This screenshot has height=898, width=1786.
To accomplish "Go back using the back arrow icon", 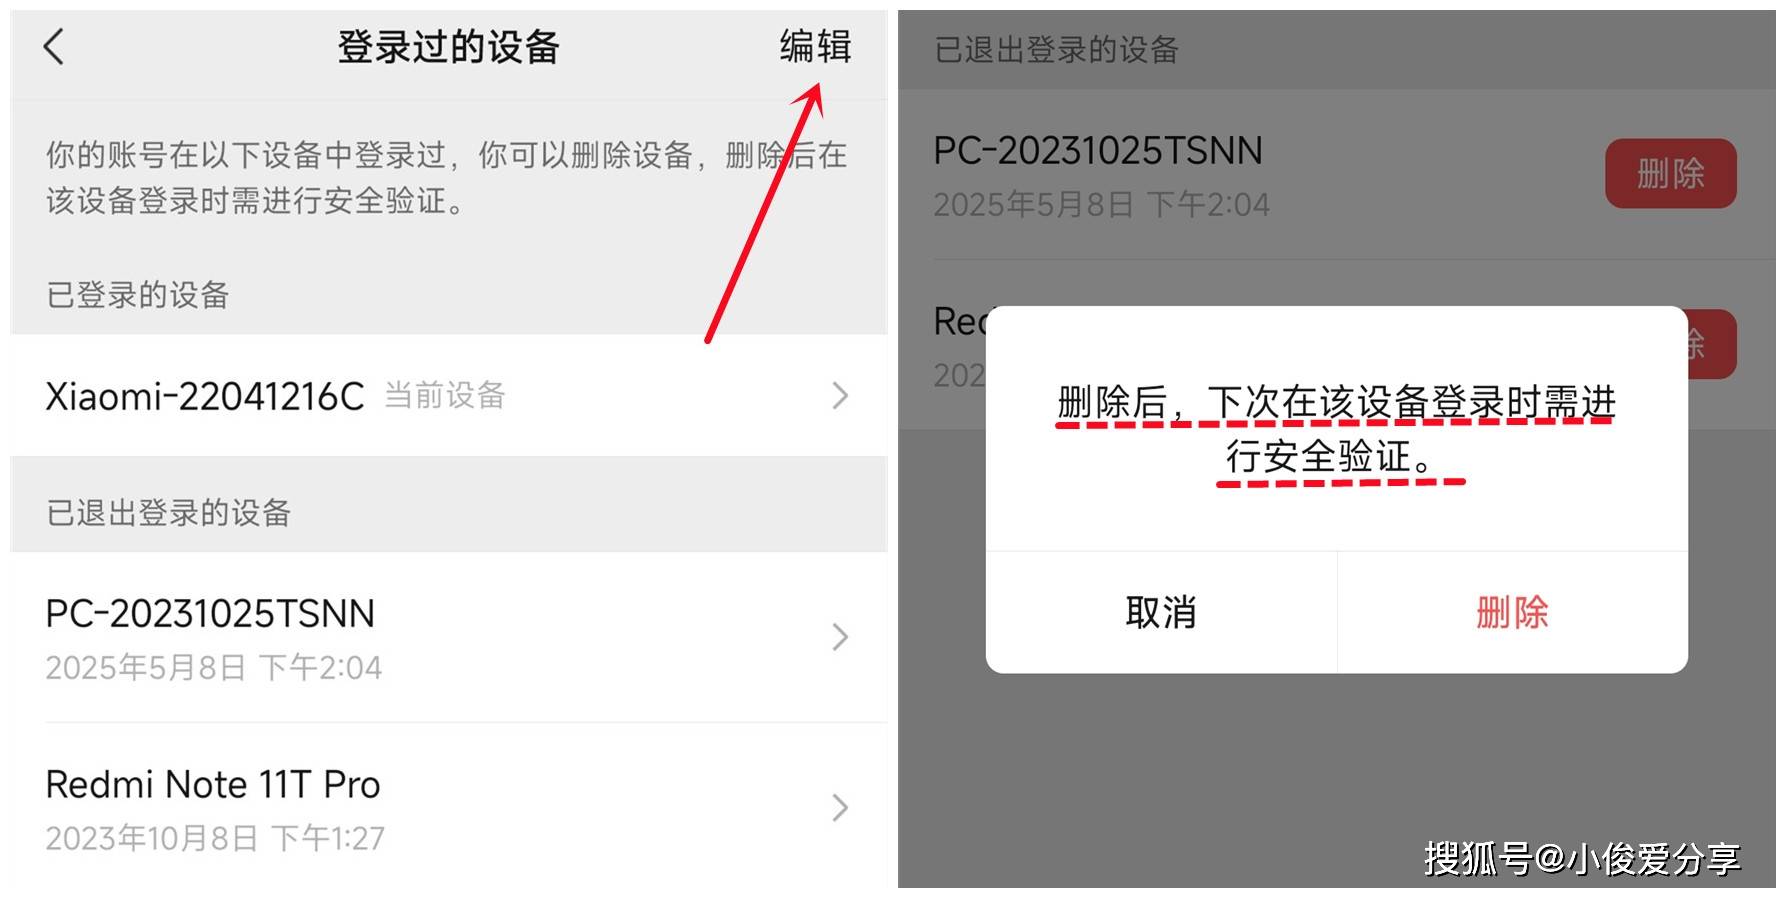I will [54, 47].
